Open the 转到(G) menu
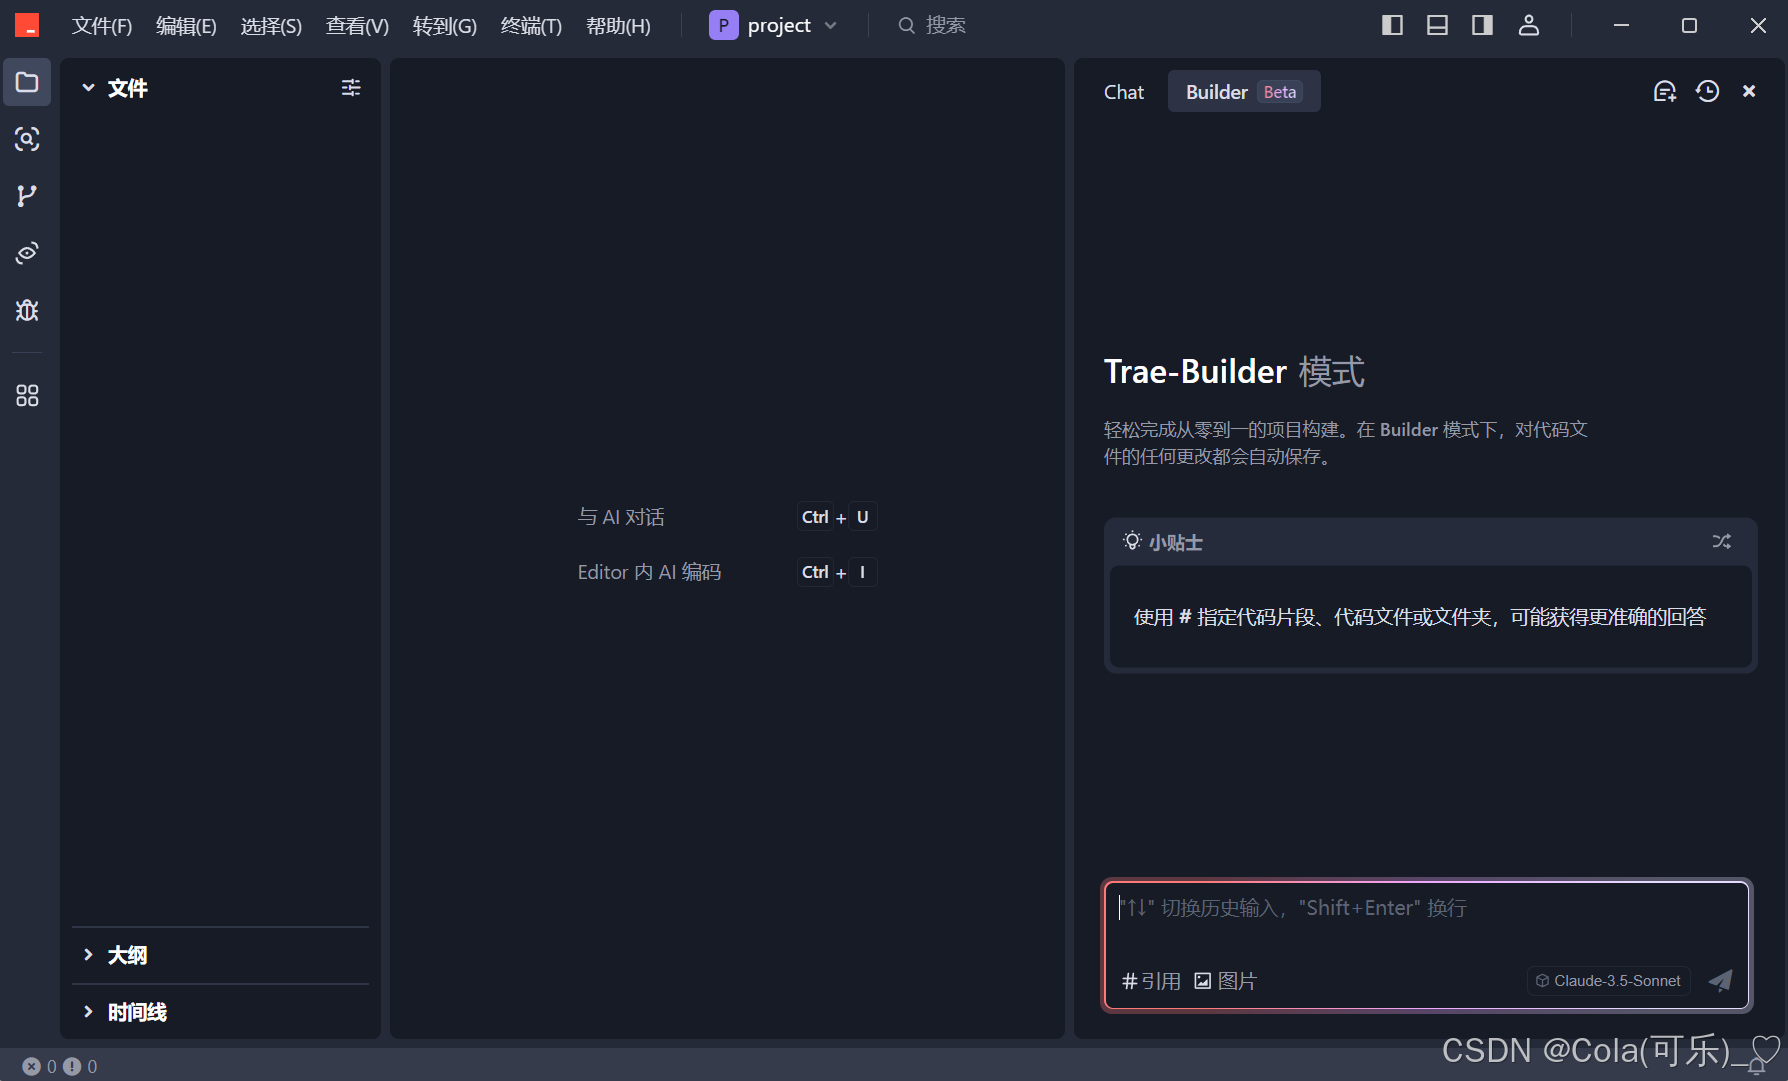Viewport: 1788px width, 1081px height. (x=445, y=26)
